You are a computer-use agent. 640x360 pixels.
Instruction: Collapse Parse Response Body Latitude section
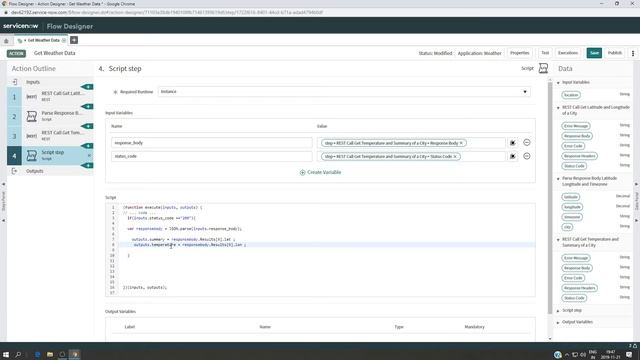558,179
